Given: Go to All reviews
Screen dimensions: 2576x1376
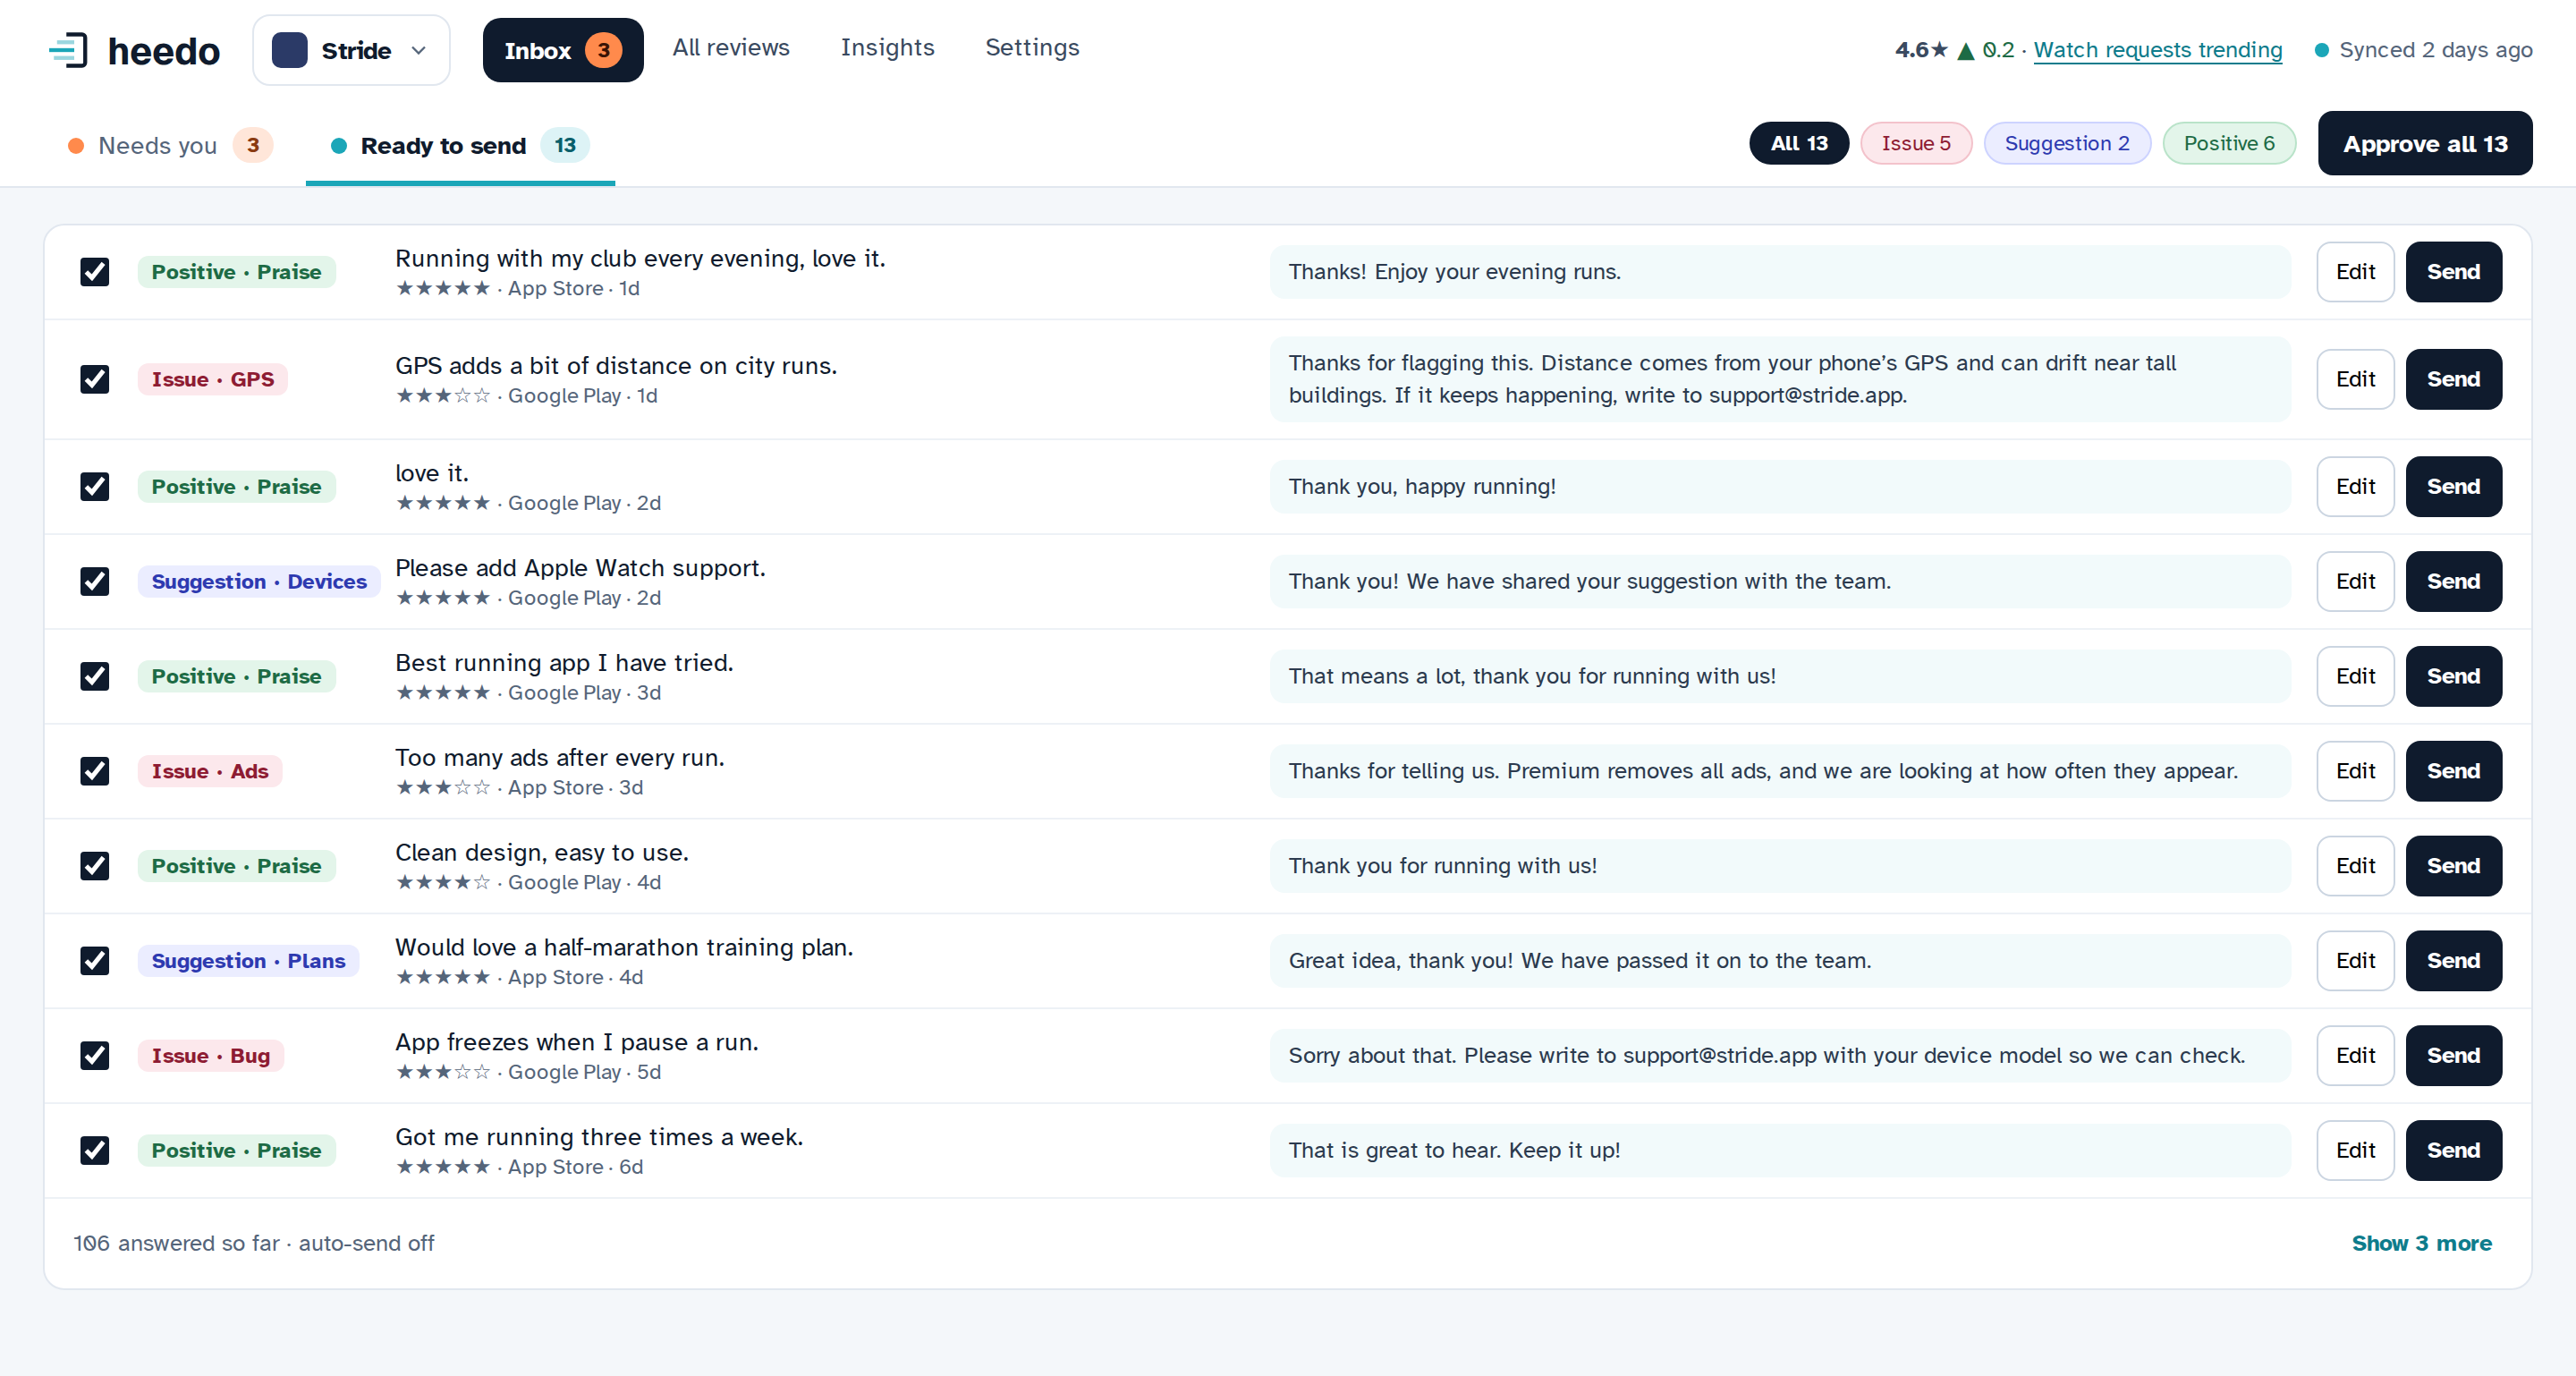Looking at the screenshot, I should (731, 47).
